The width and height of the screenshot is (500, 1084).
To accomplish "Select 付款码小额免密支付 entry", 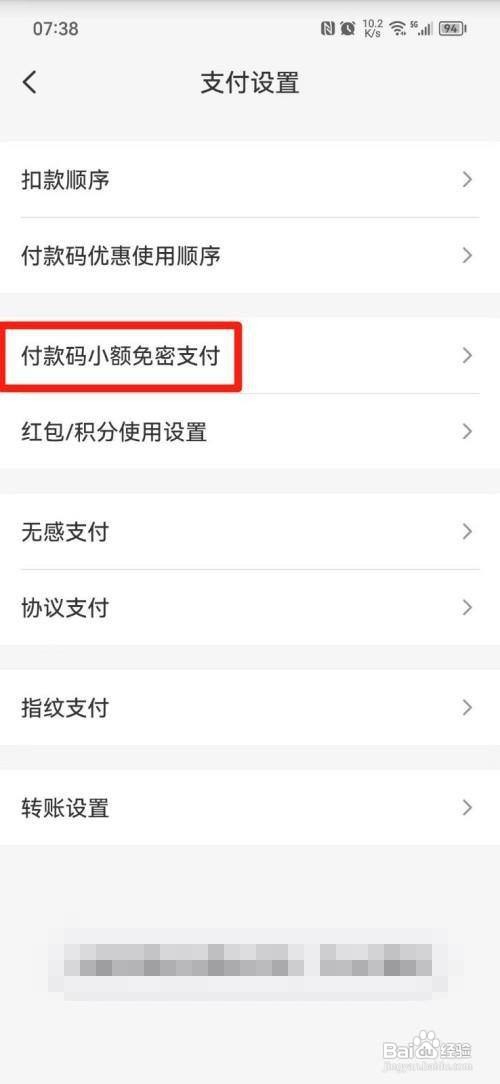I will [x=250, y=355].
